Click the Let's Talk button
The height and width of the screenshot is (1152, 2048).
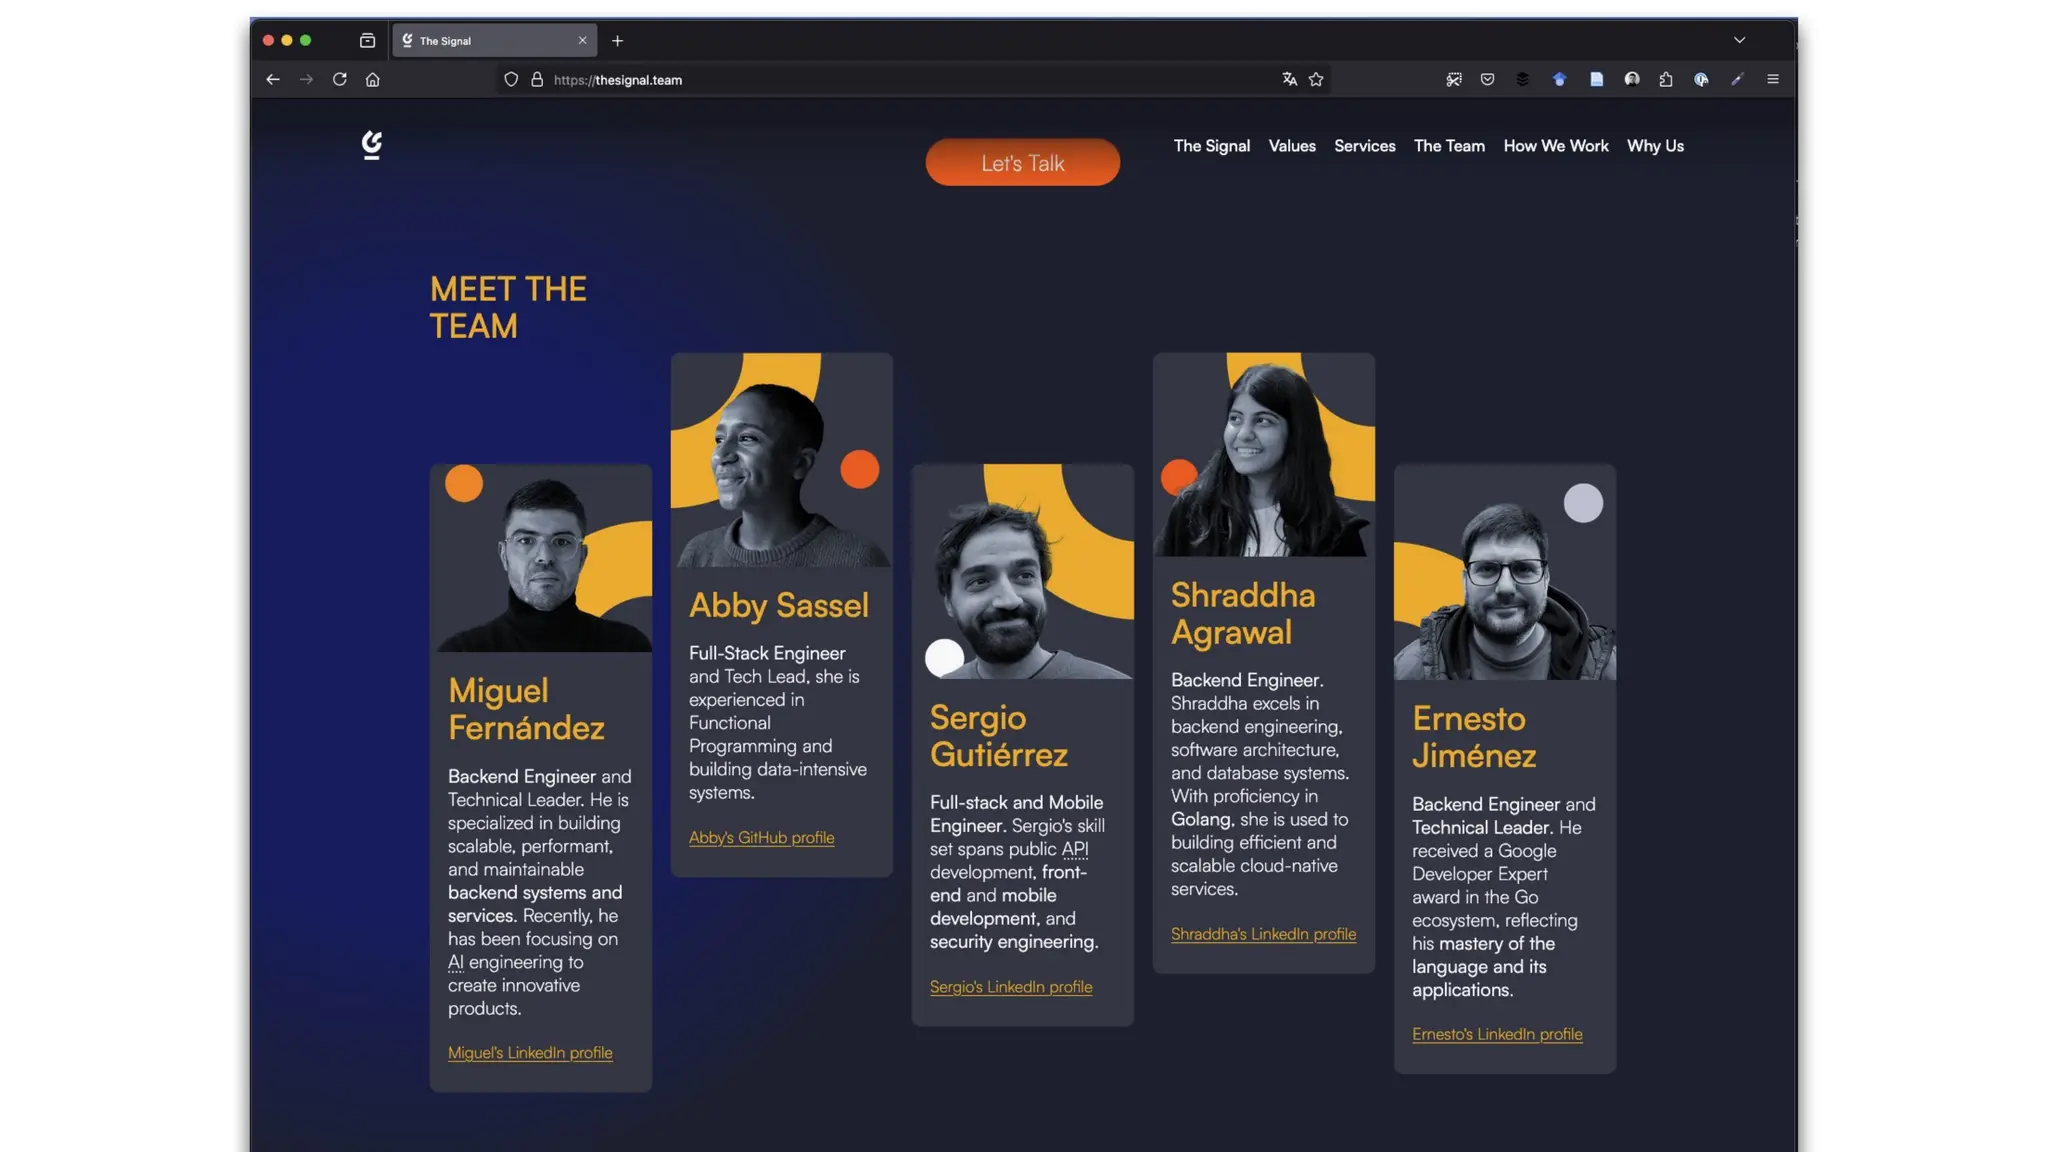point(1022,162)
